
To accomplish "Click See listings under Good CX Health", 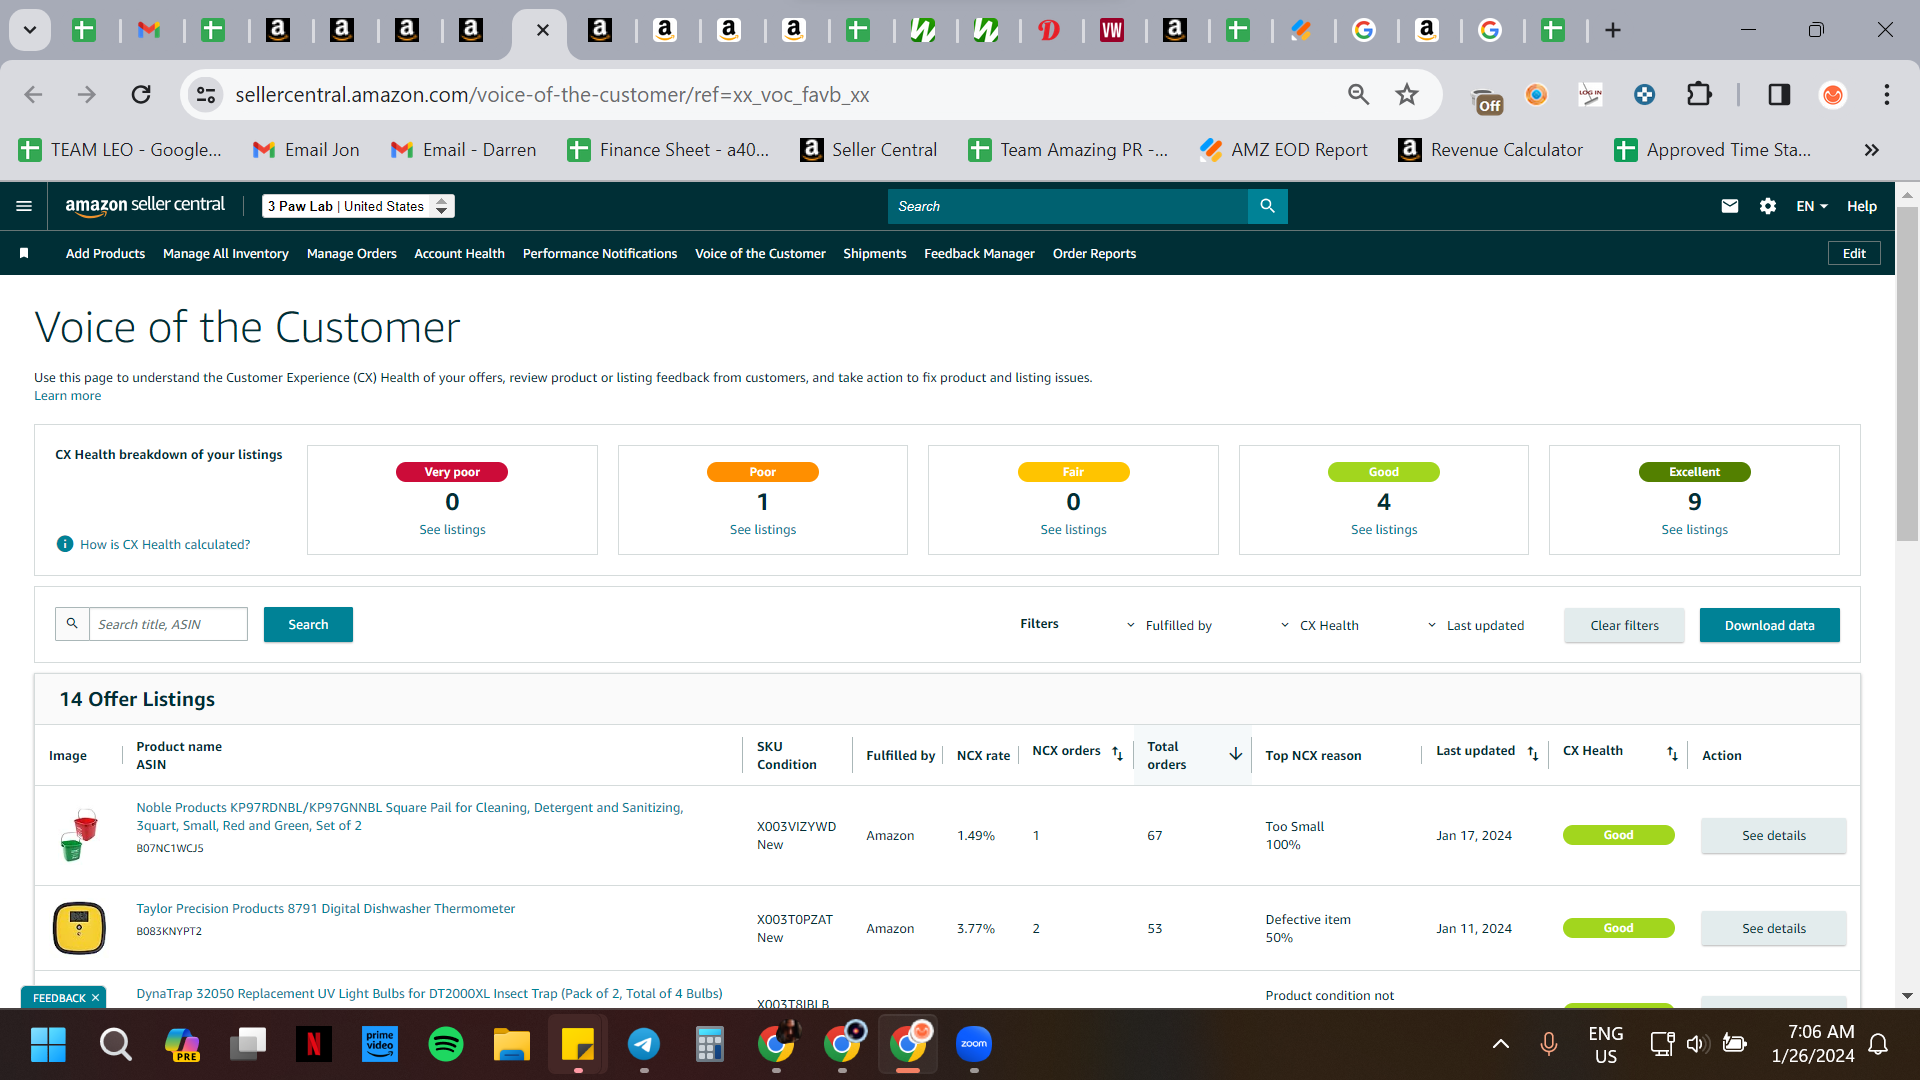I will click(1384, 529).
